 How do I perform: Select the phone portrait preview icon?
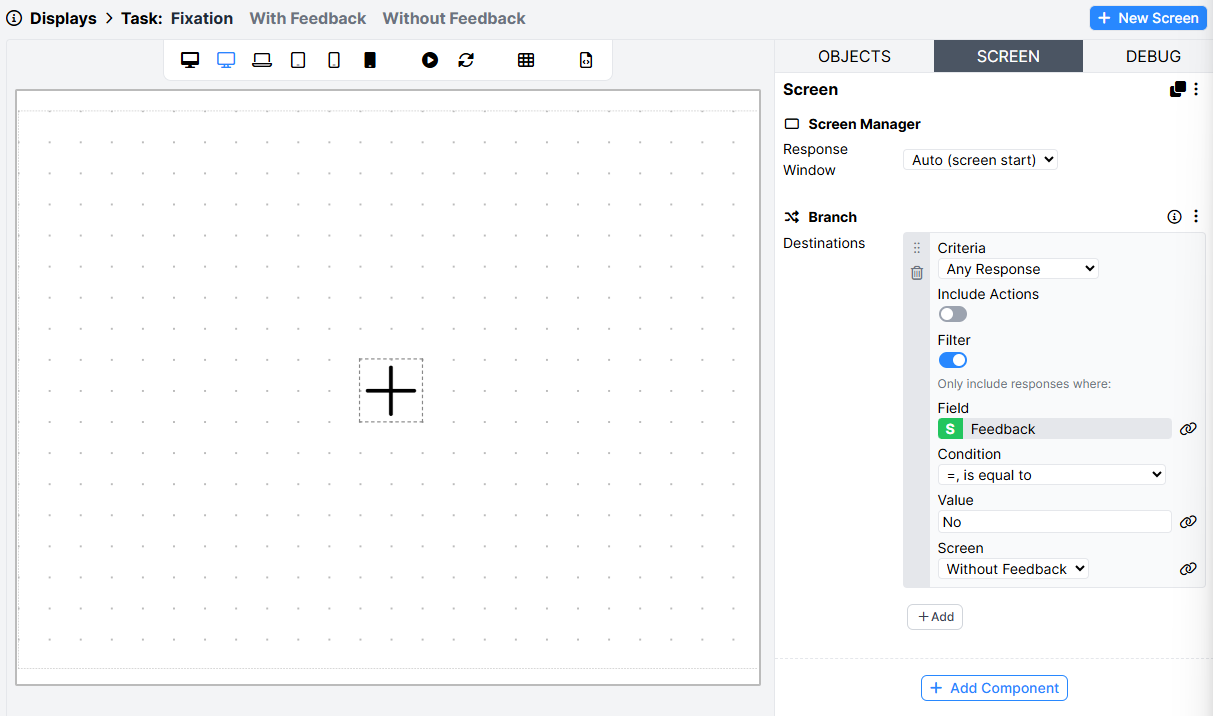[333, 59]
